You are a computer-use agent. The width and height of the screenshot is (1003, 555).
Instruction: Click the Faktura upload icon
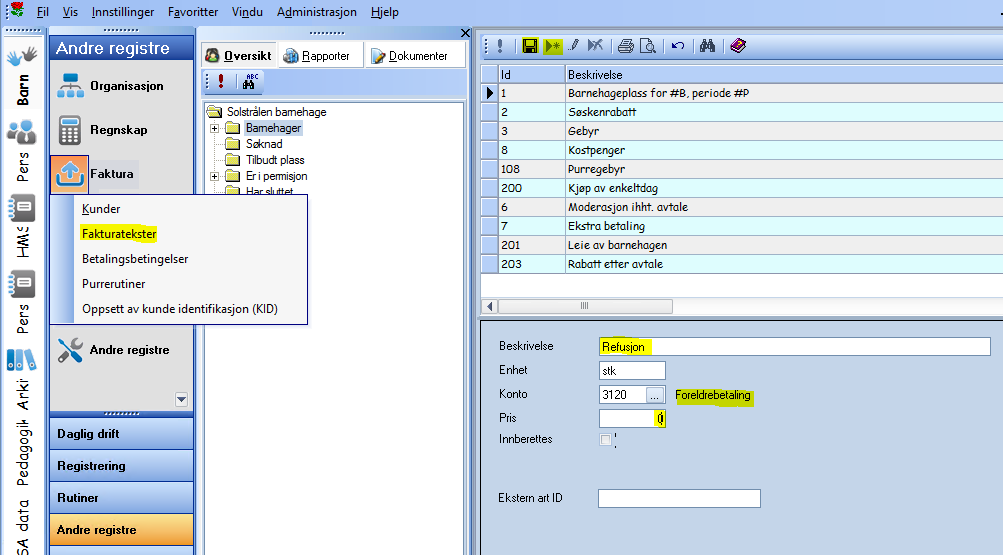70,174
